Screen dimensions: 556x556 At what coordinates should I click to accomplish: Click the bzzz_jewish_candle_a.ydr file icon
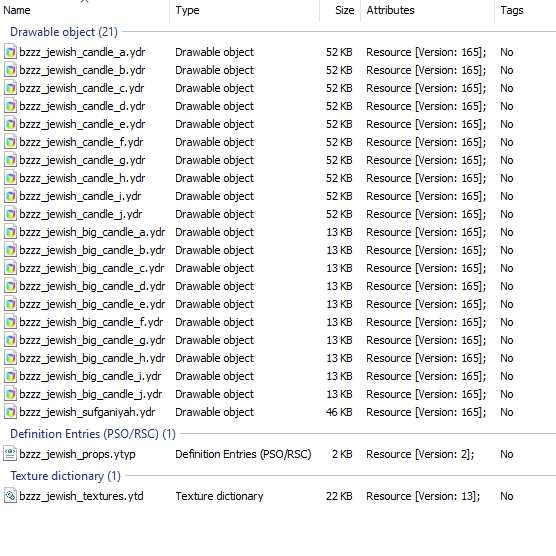pyautogui.click(x=10, y=52)
